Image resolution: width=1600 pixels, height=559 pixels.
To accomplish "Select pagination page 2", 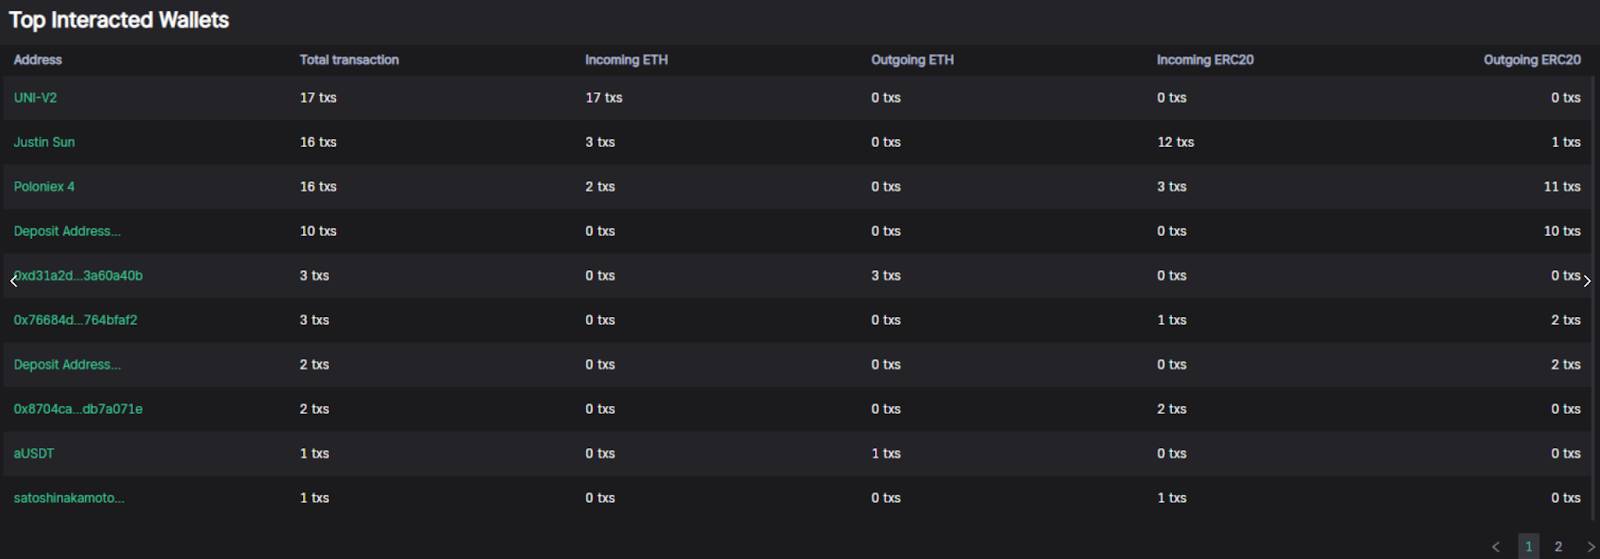I will [x=1558, y=546].
